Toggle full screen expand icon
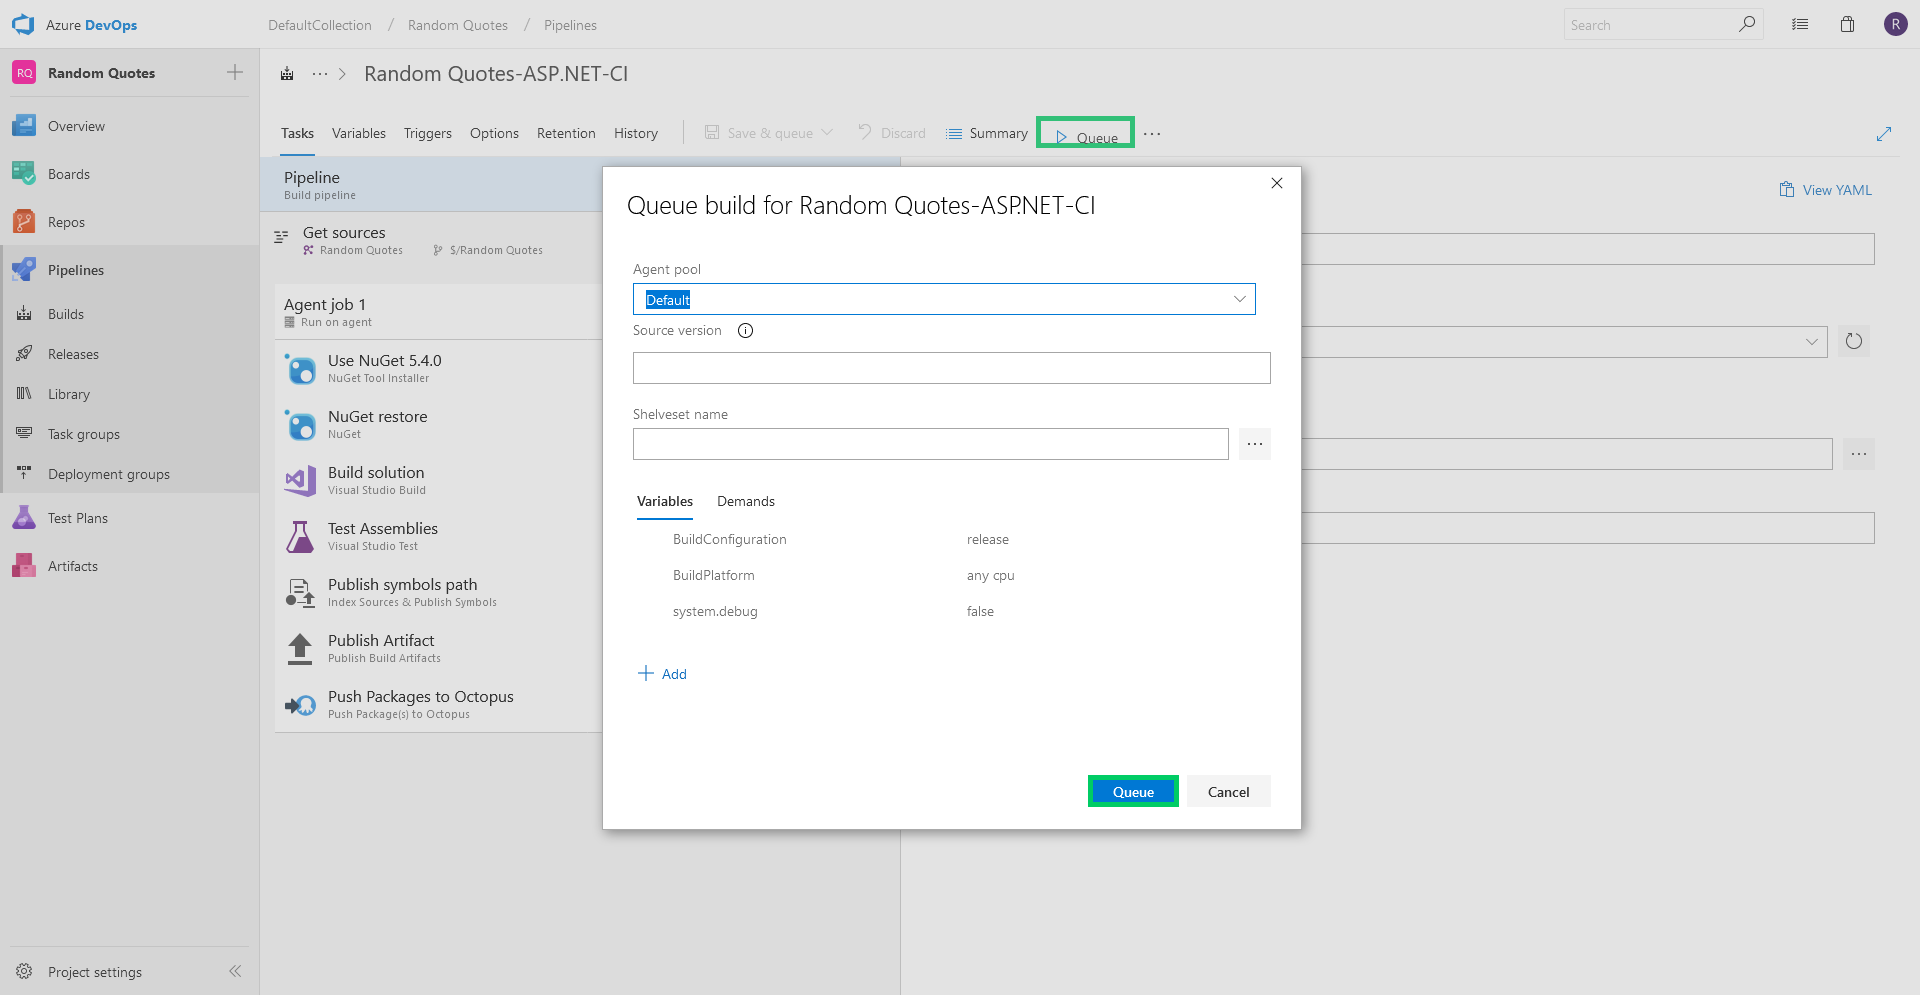This screenshot has width=1920, height=995. (1884, 134)
